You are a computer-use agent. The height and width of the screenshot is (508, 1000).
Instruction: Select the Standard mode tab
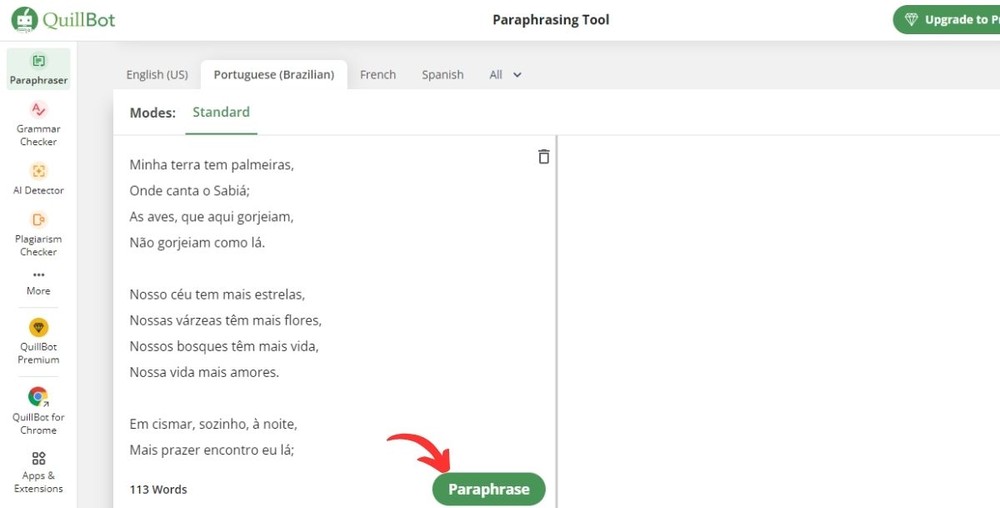click(221, 112)
